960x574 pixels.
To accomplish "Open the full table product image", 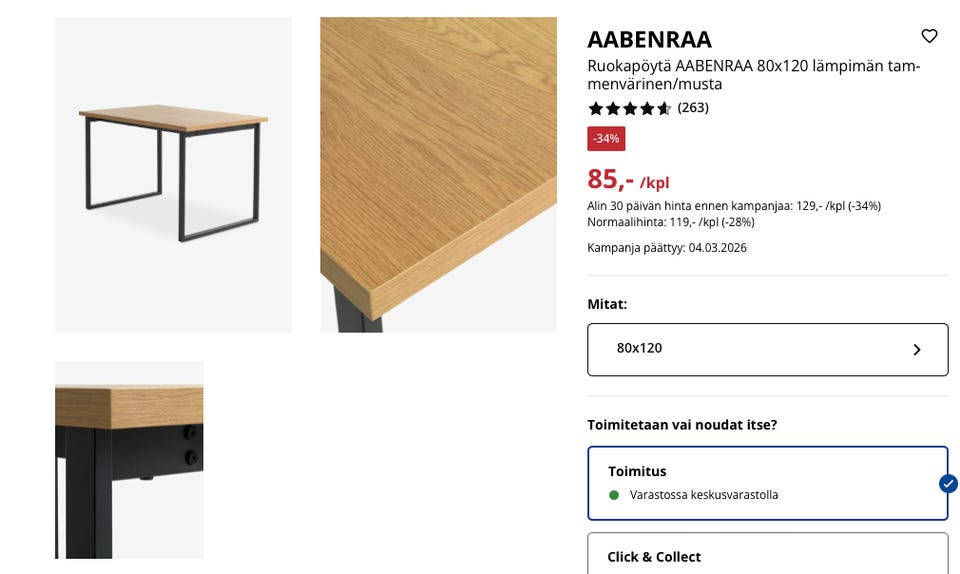I will point(173,175).
